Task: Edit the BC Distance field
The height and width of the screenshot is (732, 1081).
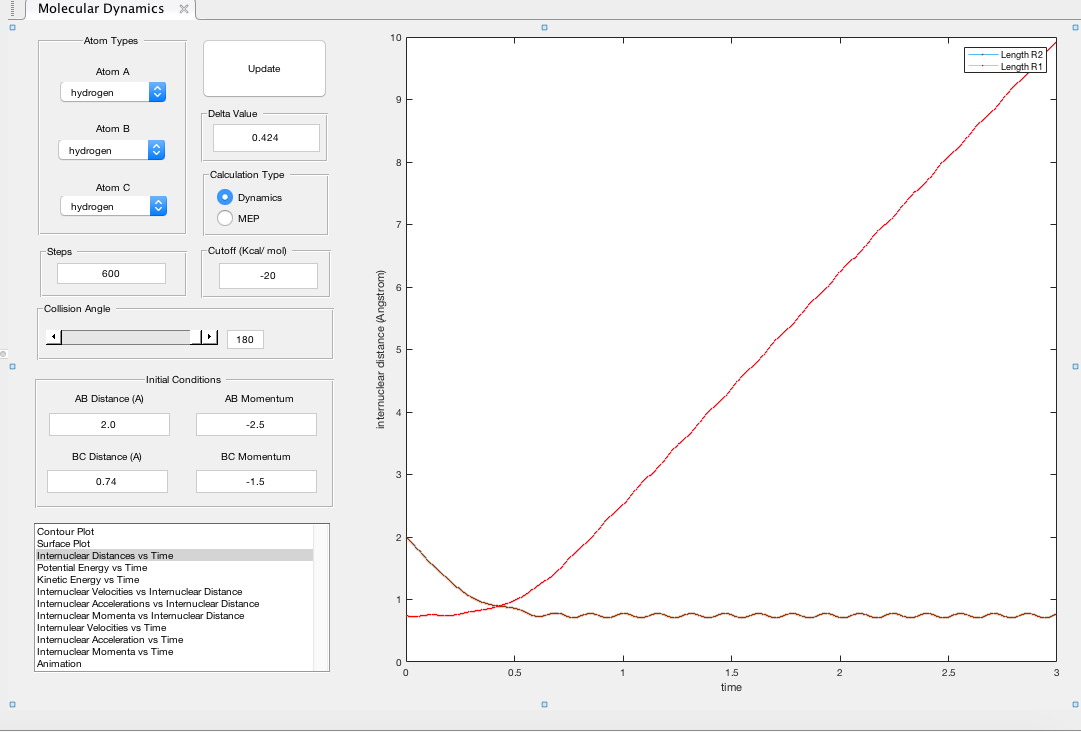Action: pos(108,481)
